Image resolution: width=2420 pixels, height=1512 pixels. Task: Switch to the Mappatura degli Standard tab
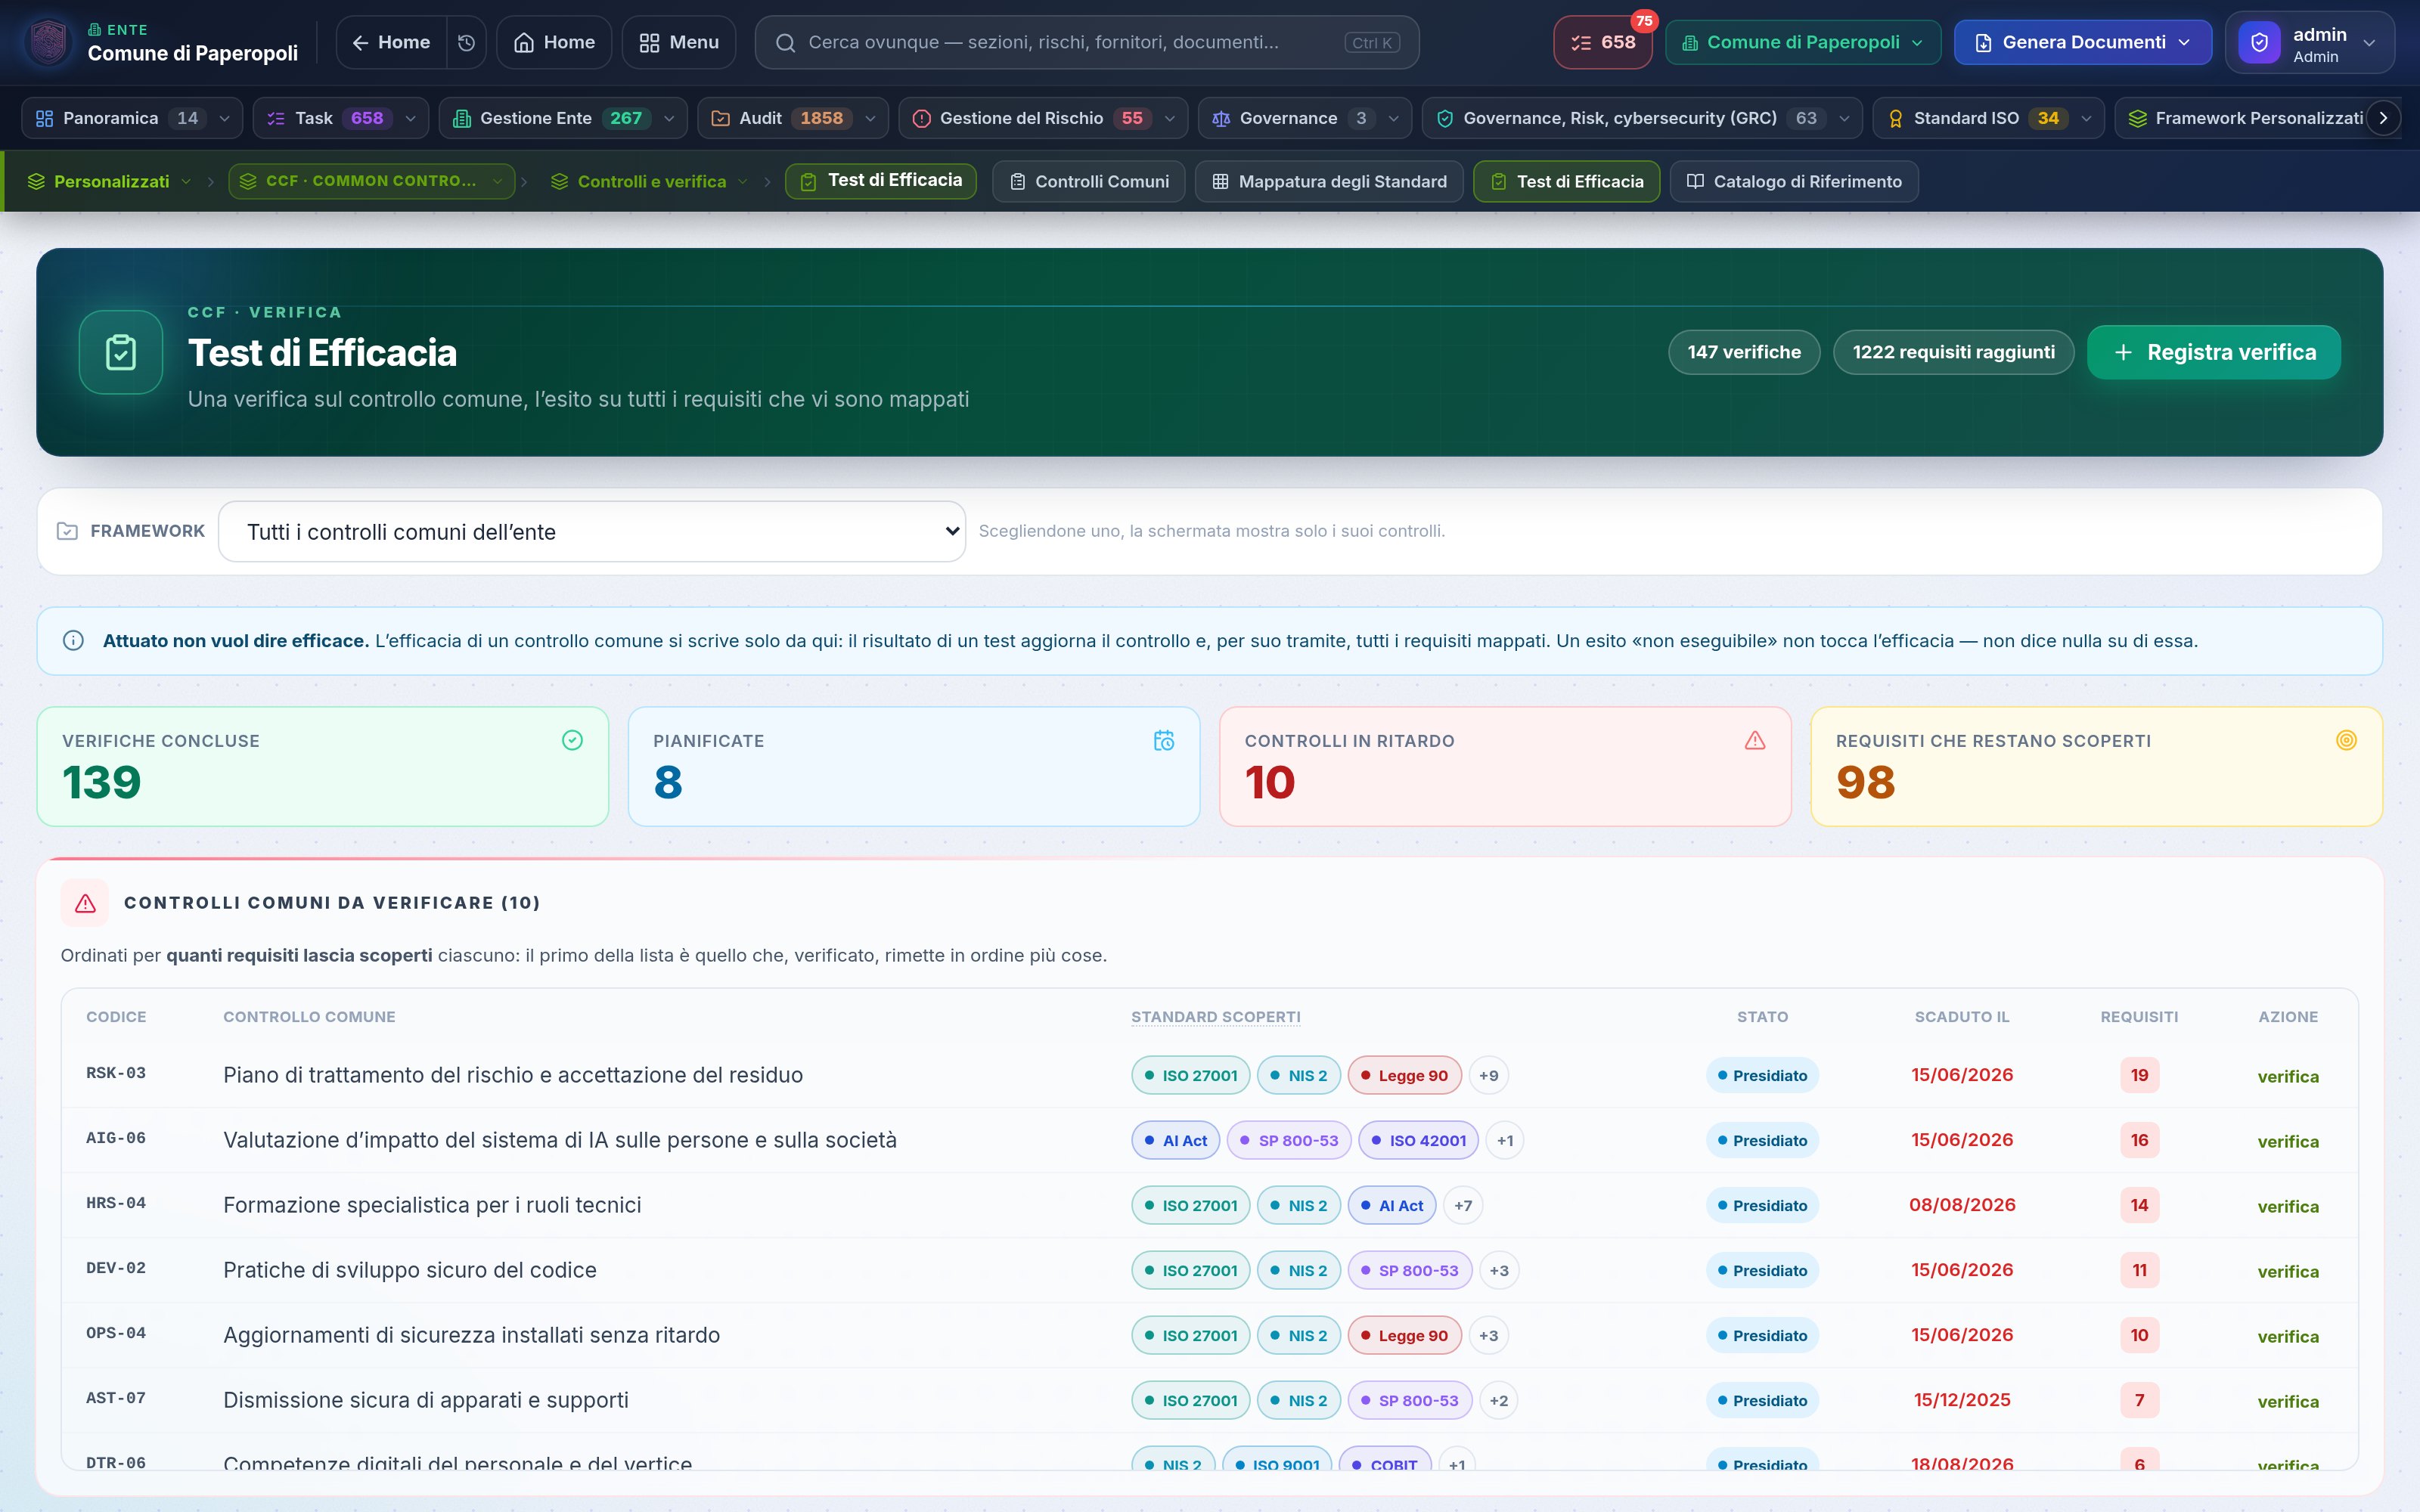(x=1329, y=181)
